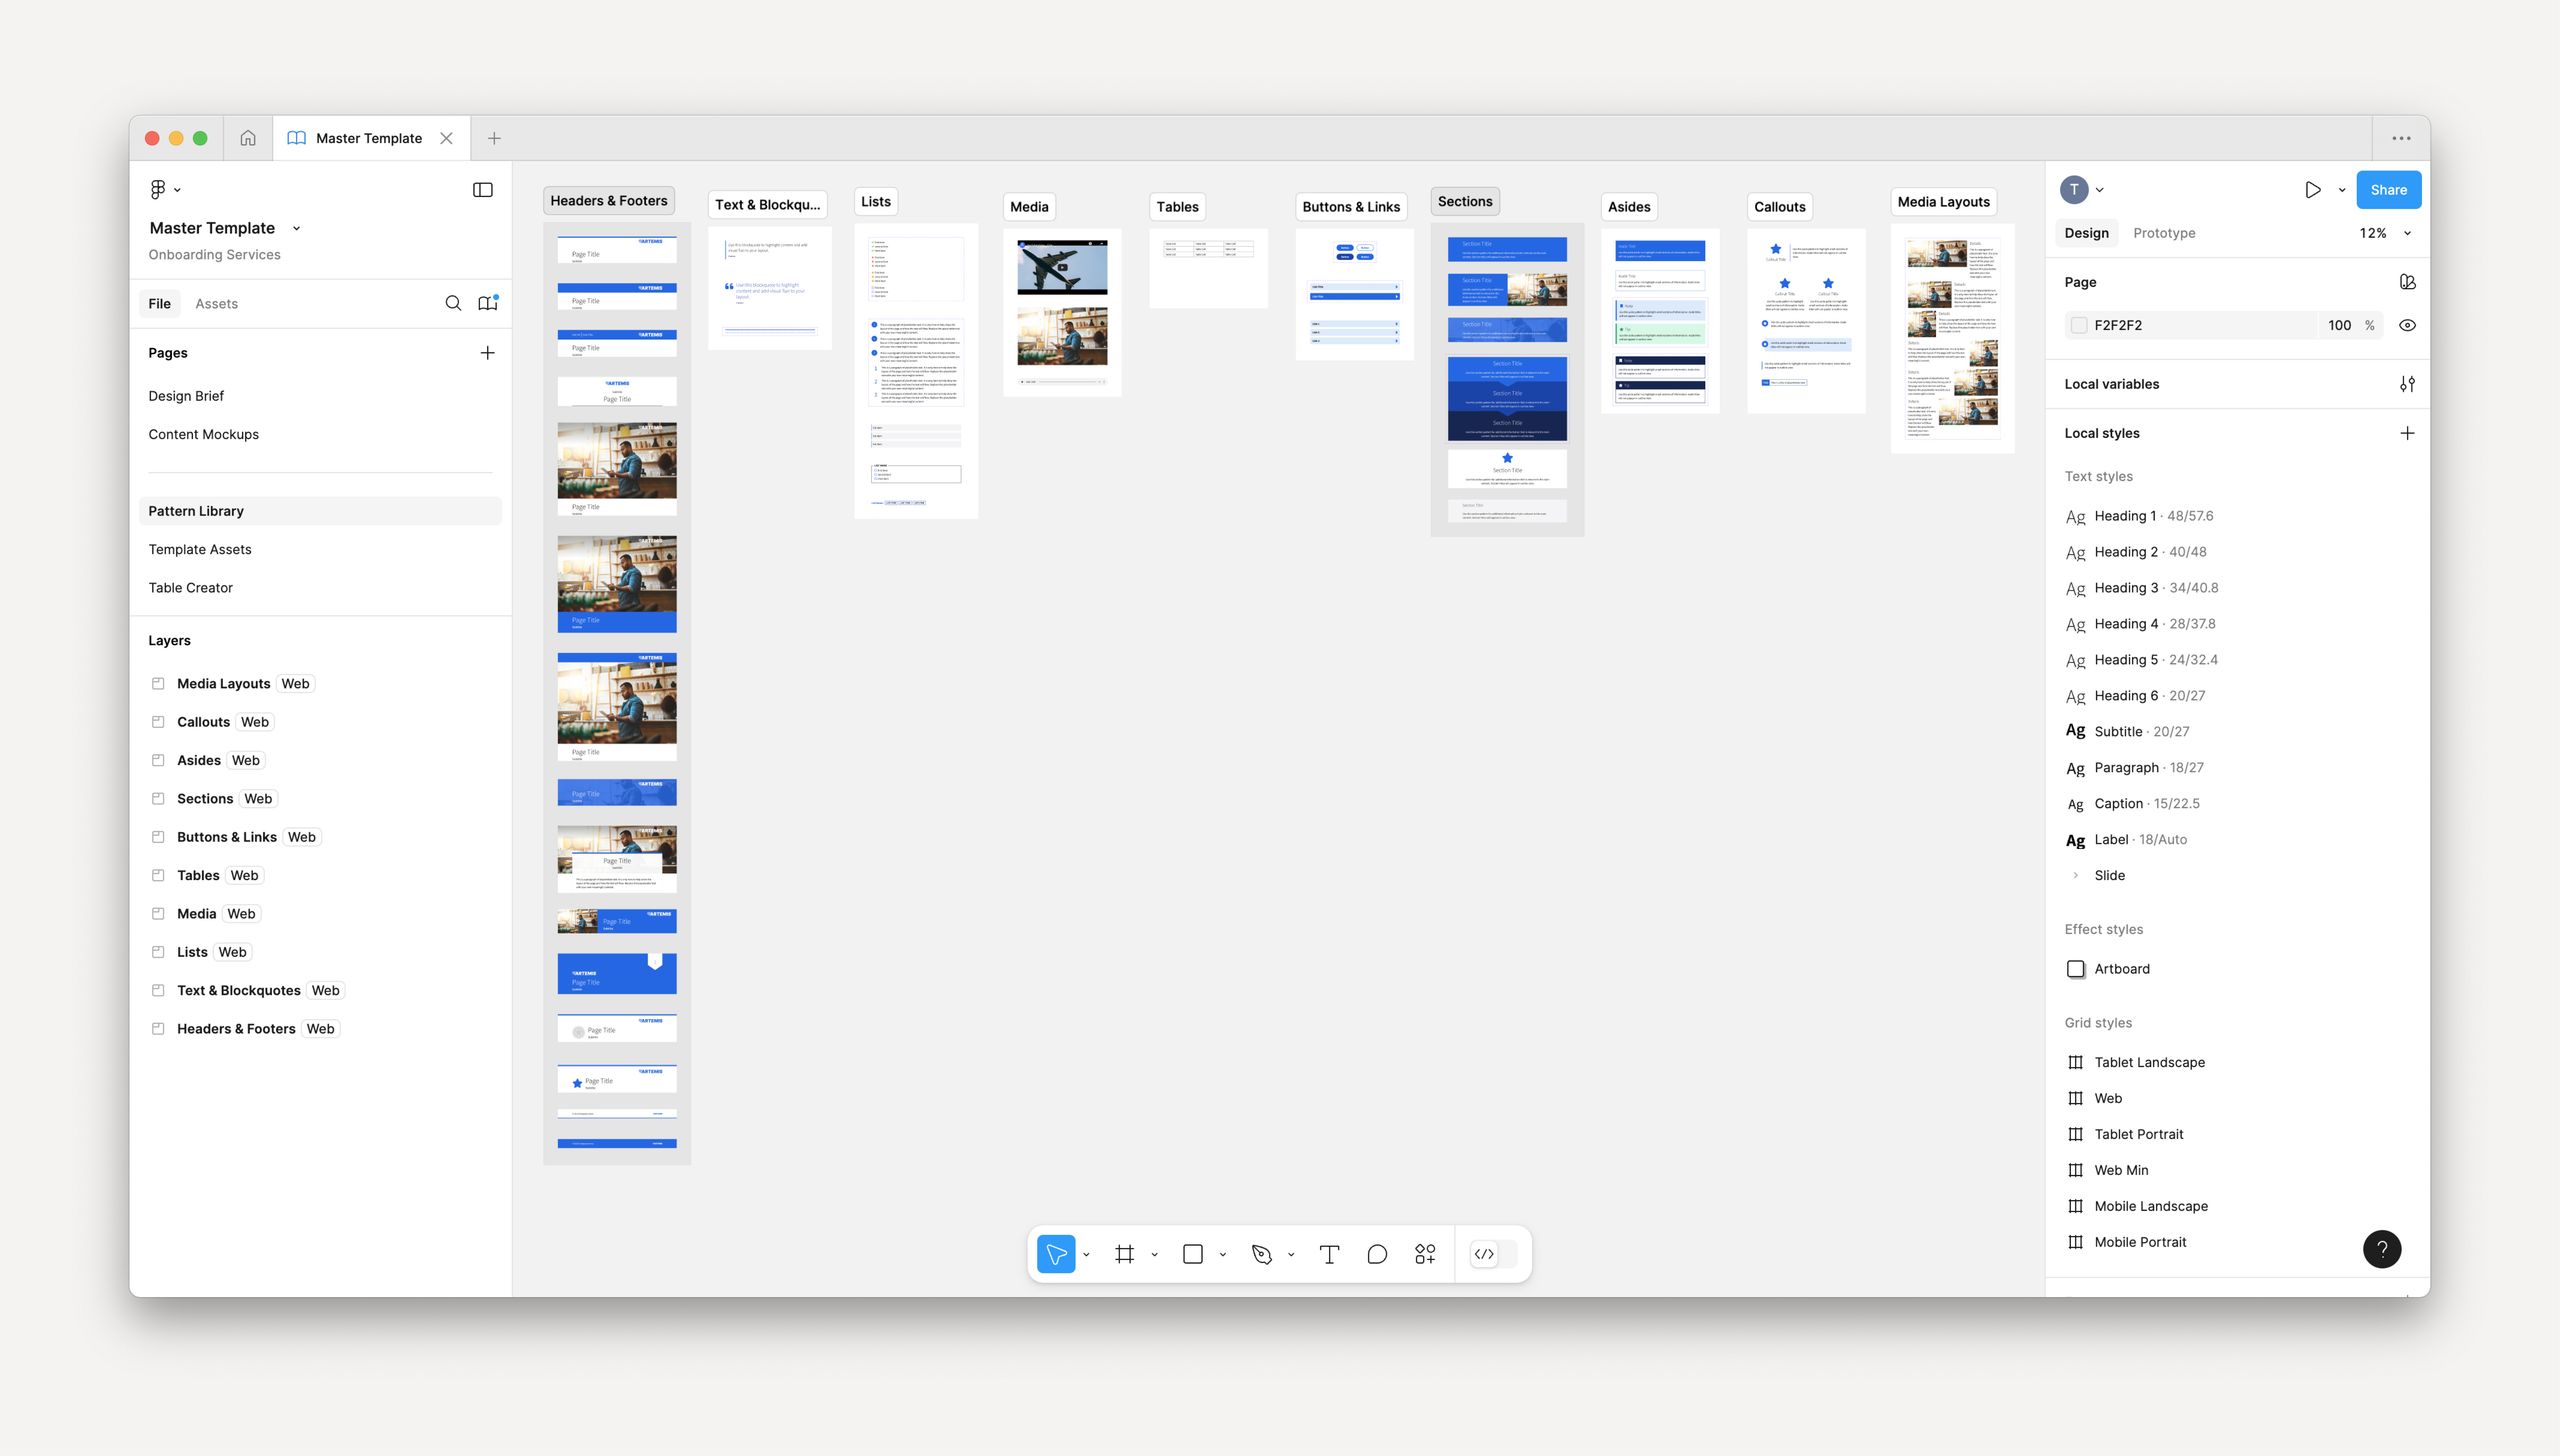This screenshot has height=1456, width=2560.
Task: Expand the Slide text style group
Action: [2077, 875]
